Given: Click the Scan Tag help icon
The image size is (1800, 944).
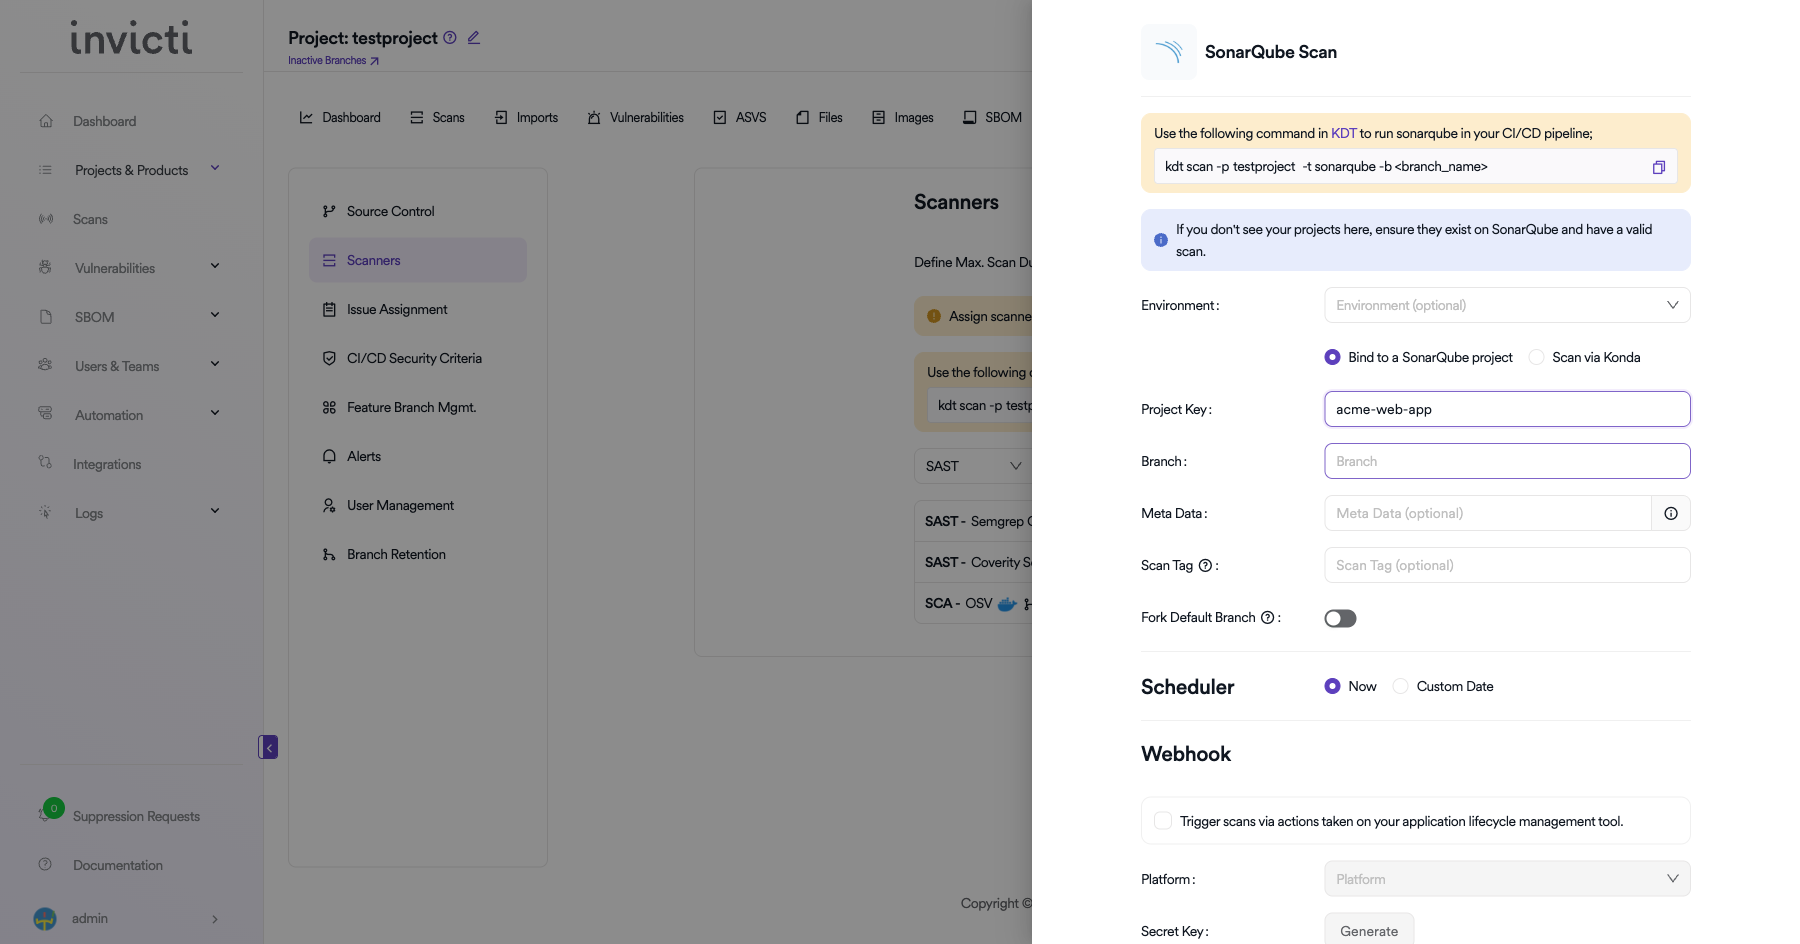Looking at the screenshot, I should click(1205, 566).
